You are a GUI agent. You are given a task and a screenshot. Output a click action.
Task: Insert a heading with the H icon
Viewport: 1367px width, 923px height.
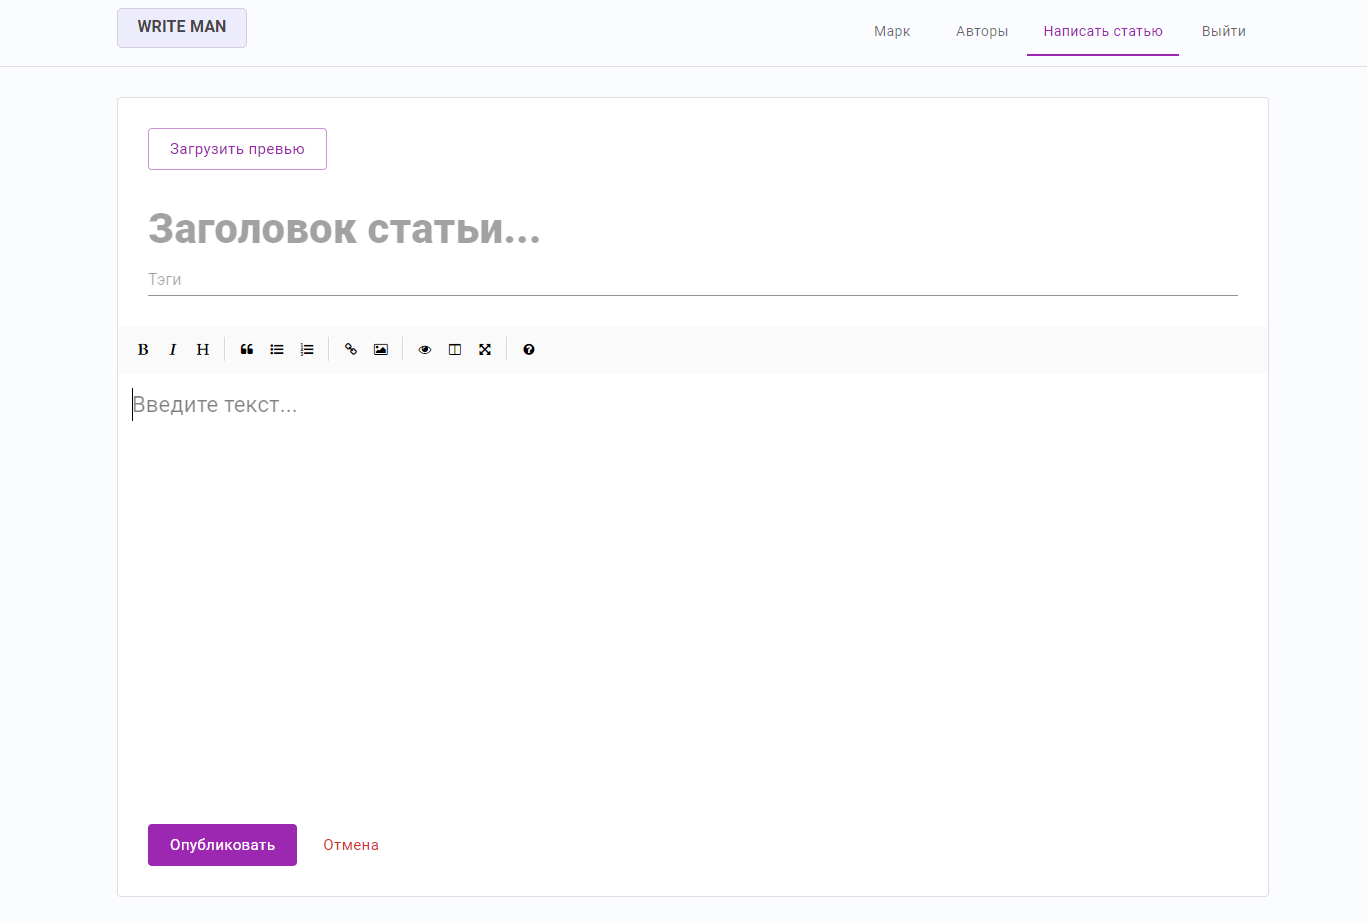[x=202, y=349]
